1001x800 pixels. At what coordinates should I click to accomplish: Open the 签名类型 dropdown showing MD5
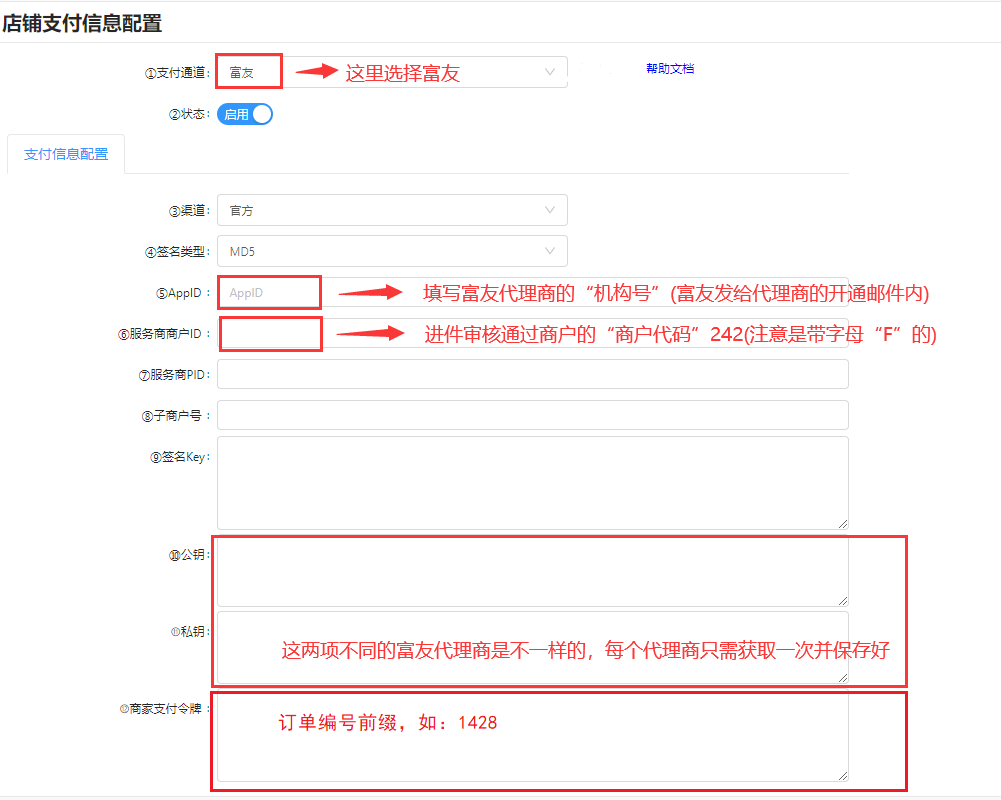(392, 252)
